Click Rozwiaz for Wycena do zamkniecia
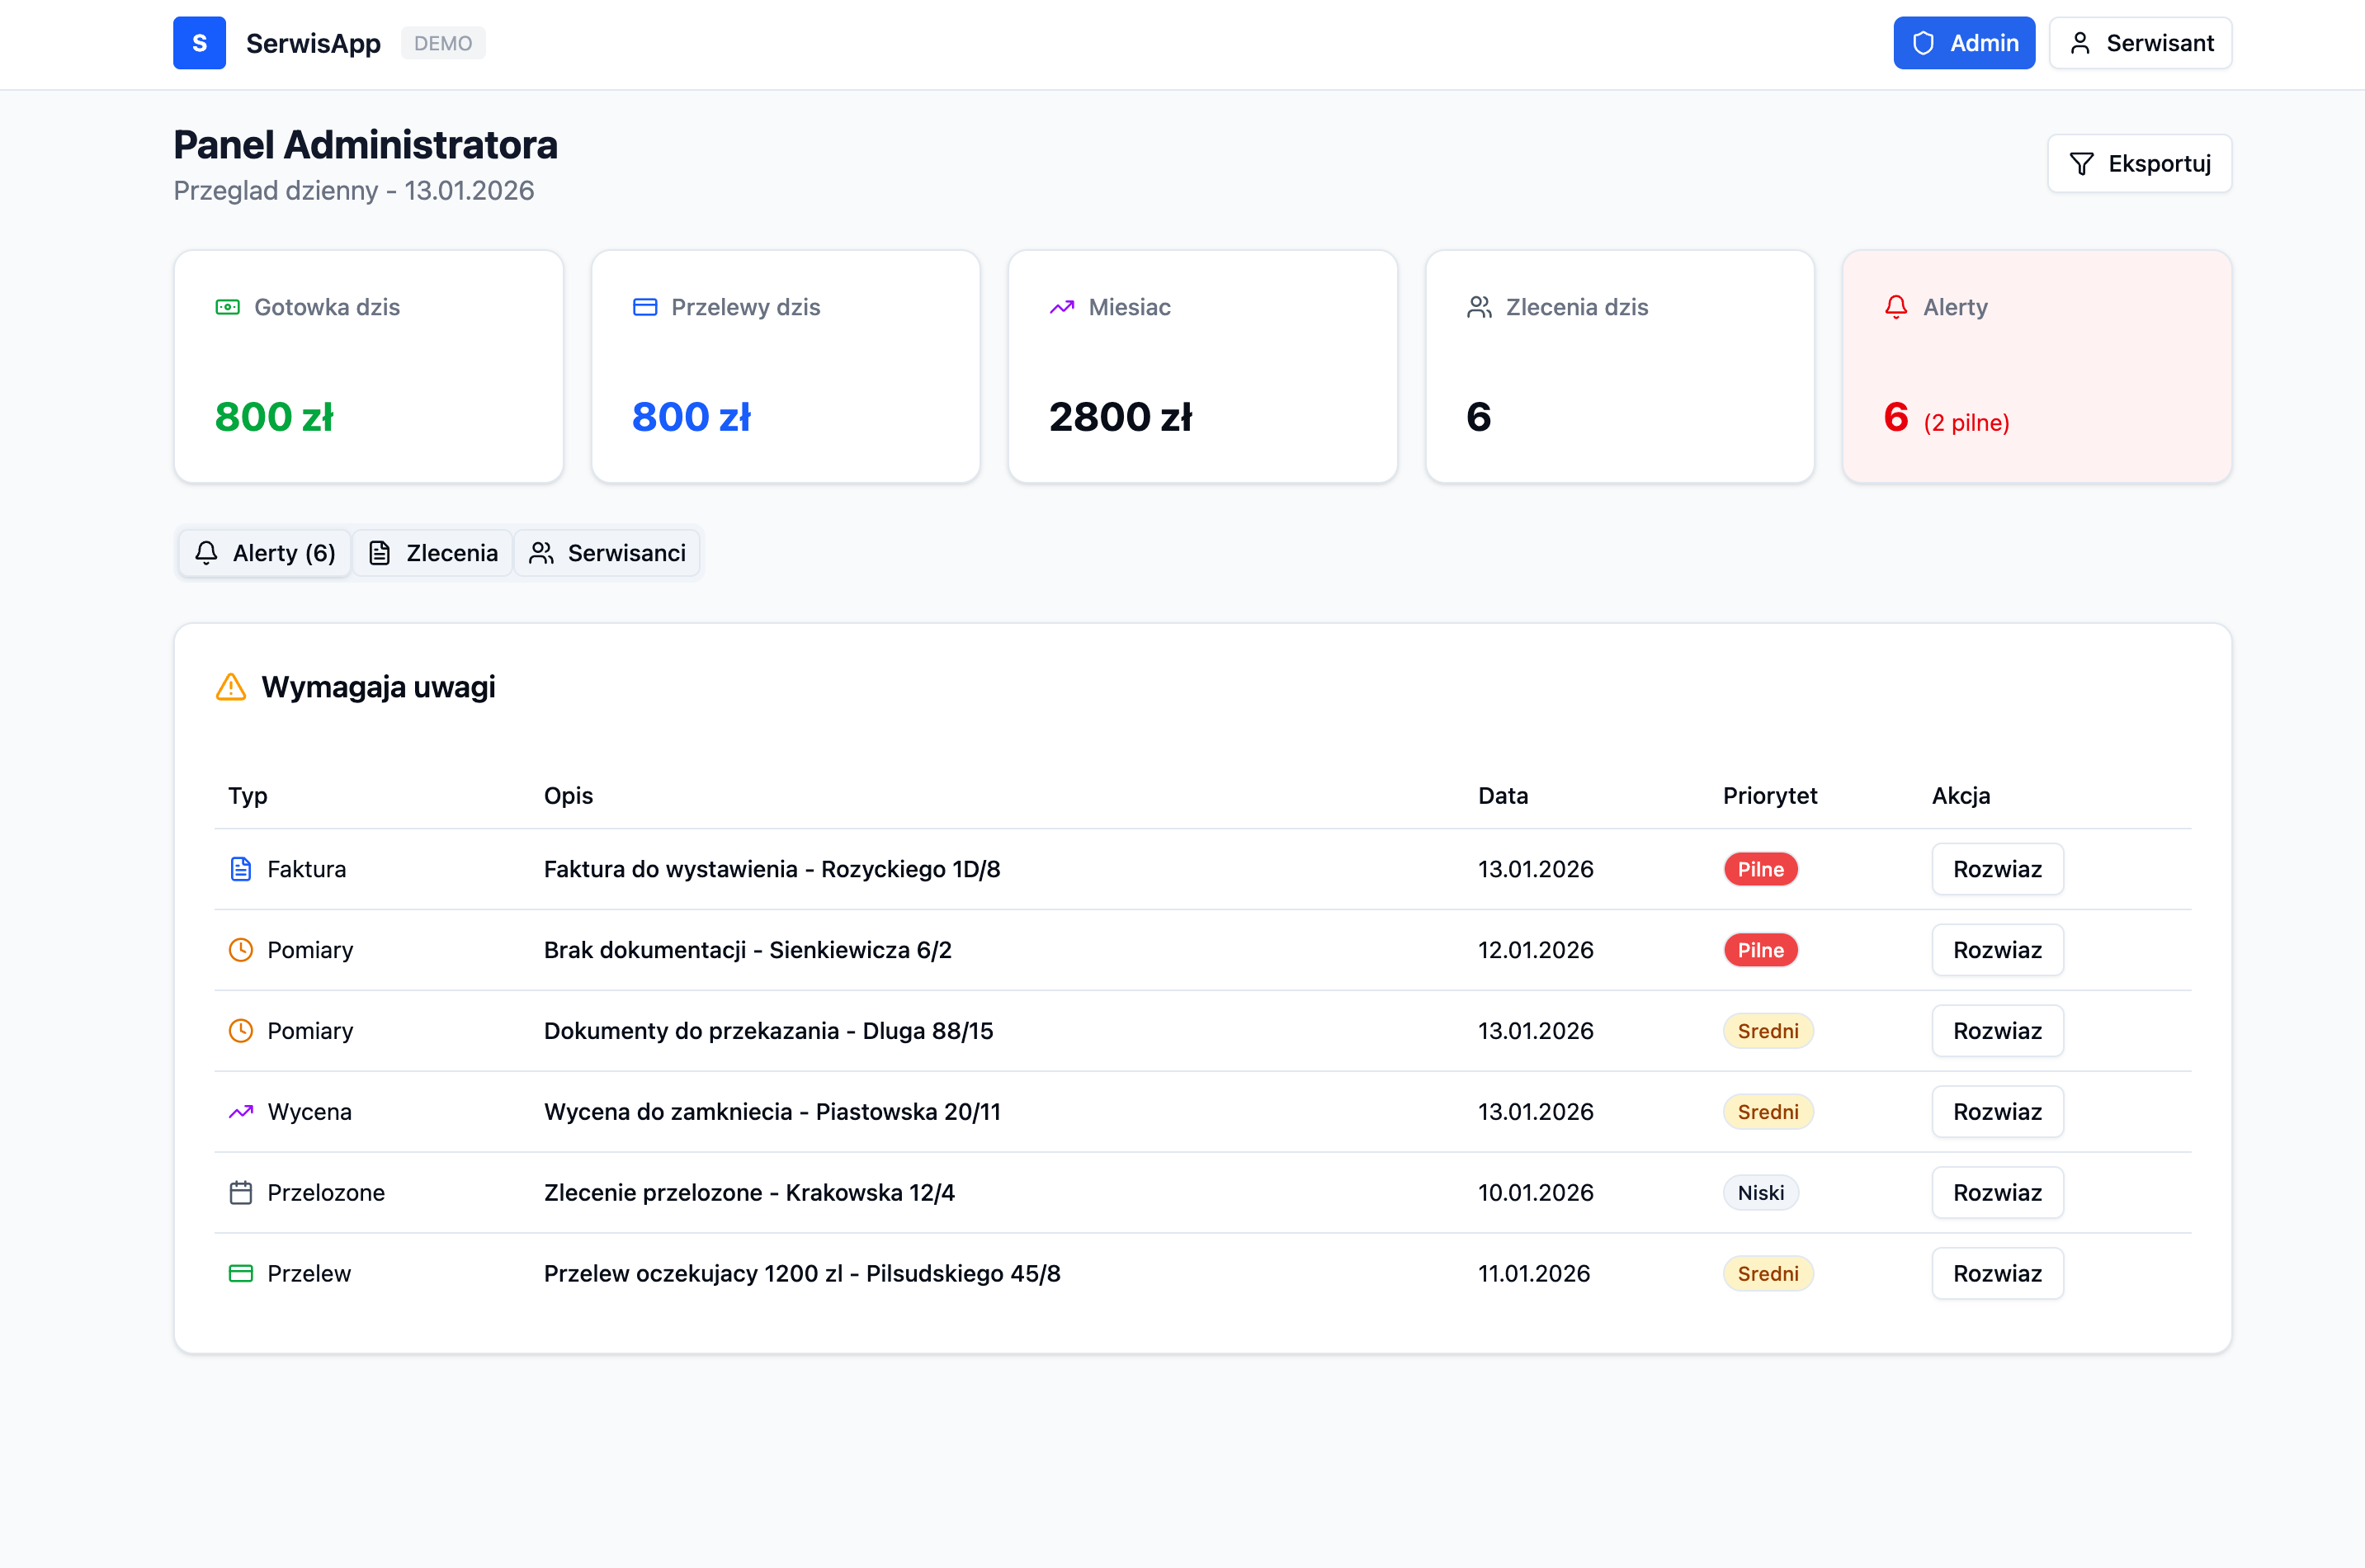This screenshot has height=1568, width=2365. (1997, 1112)
